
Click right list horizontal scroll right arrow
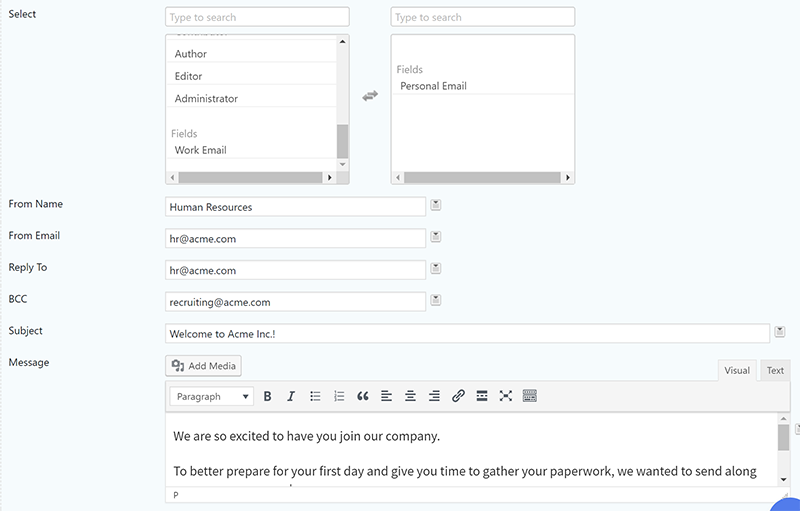(567, 177)
